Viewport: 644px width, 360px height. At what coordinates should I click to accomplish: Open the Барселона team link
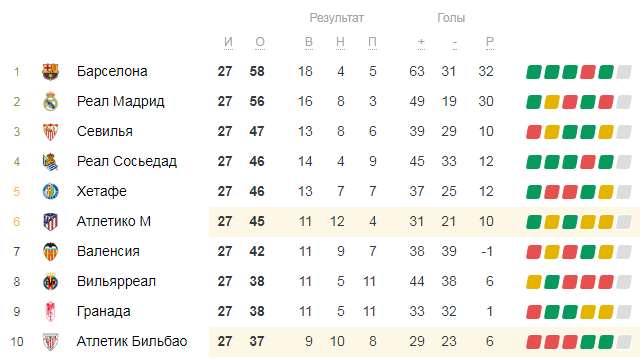112,71
